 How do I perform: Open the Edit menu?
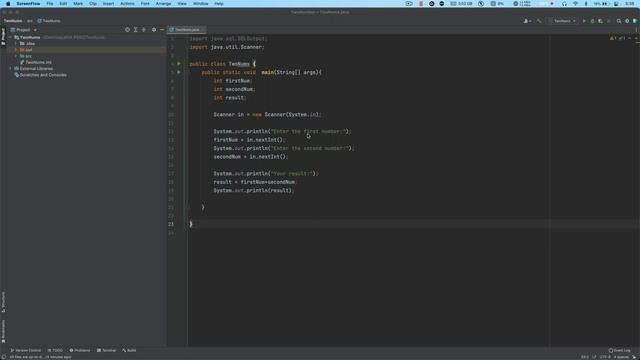point(63,4)
